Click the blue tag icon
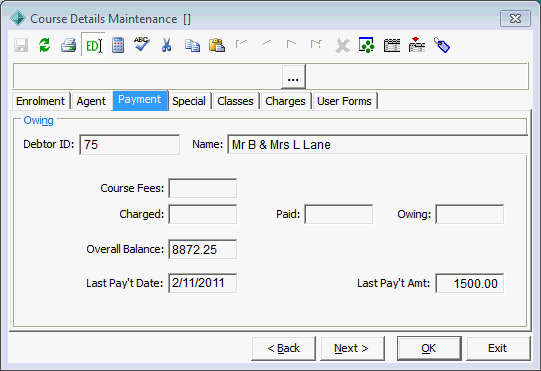Screen dimensions: 541x371 pyautogui.click(x=442, y=45)
